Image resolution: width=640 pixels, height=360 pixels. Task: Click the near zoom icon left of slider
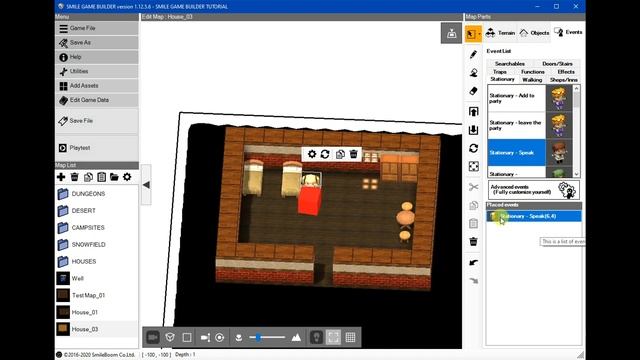coord(239,337)
